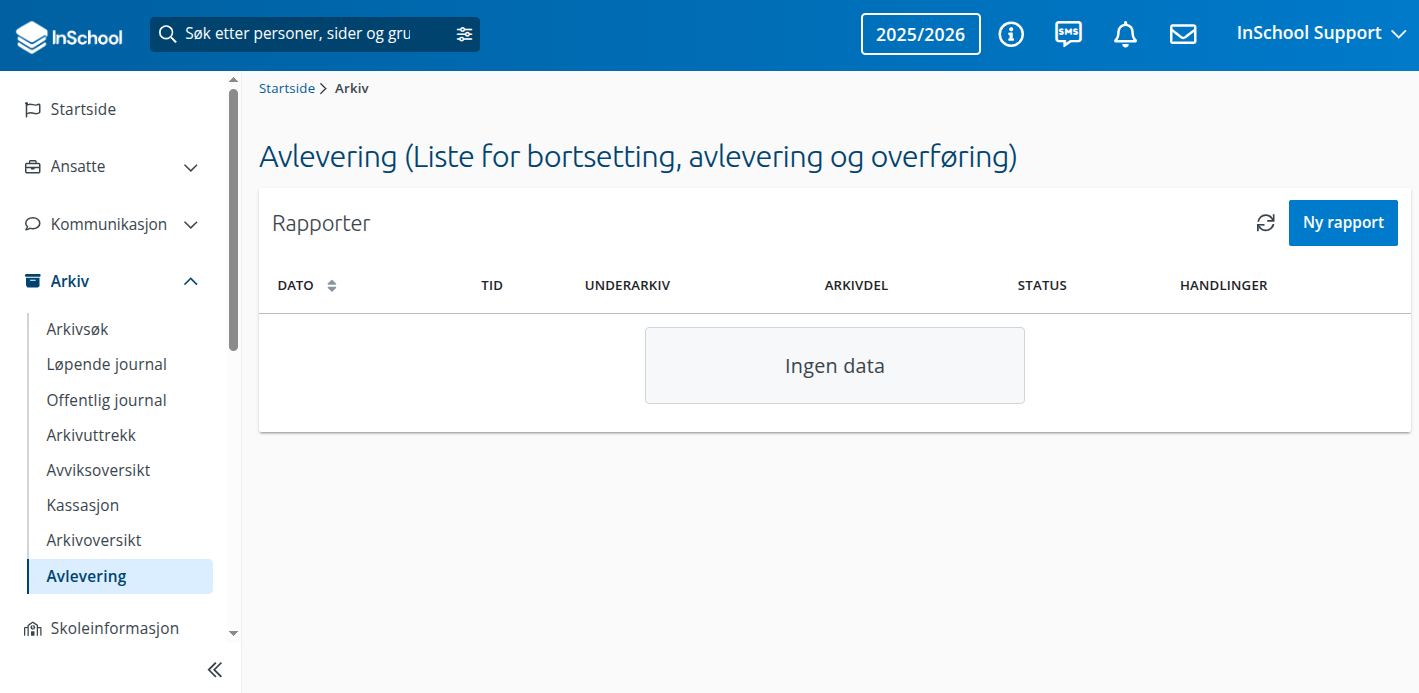Select Avlevering in sidebar

[120, 576]
